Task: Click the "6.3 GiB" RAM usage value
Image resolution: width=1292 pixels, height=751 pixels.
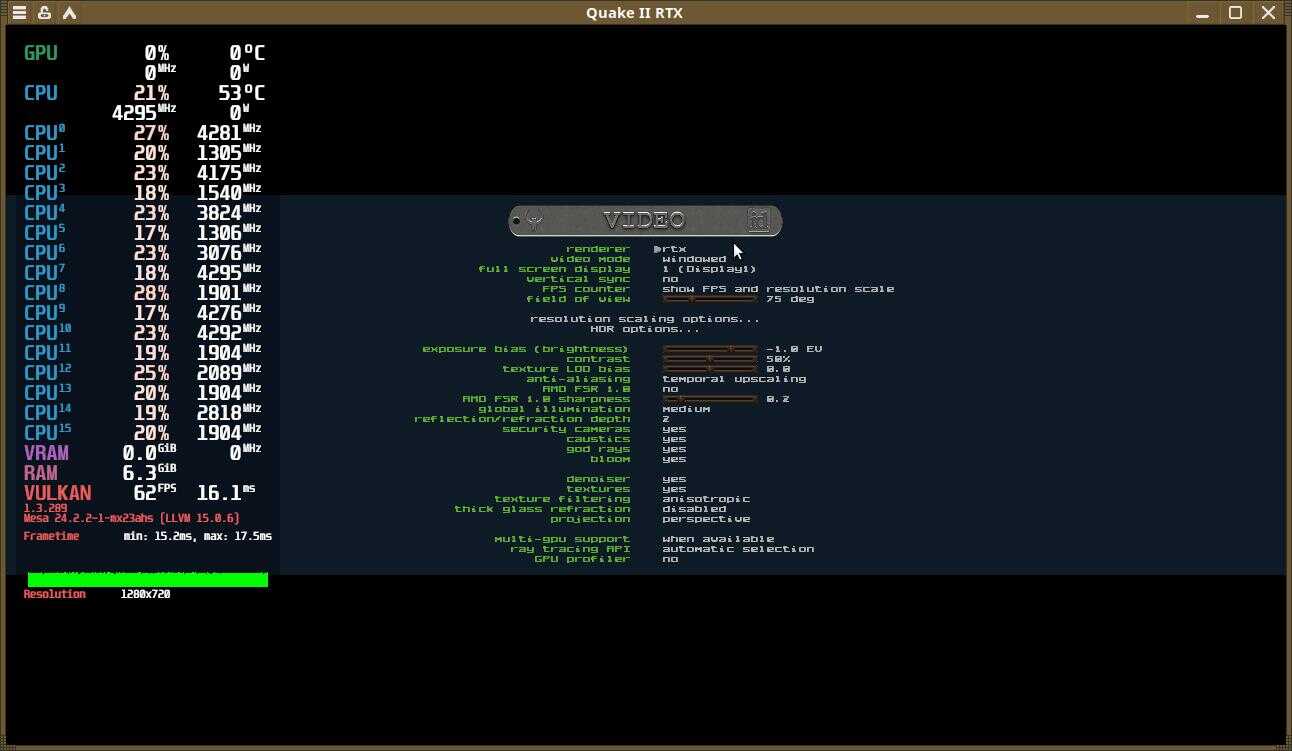Action: pos(149,472)
